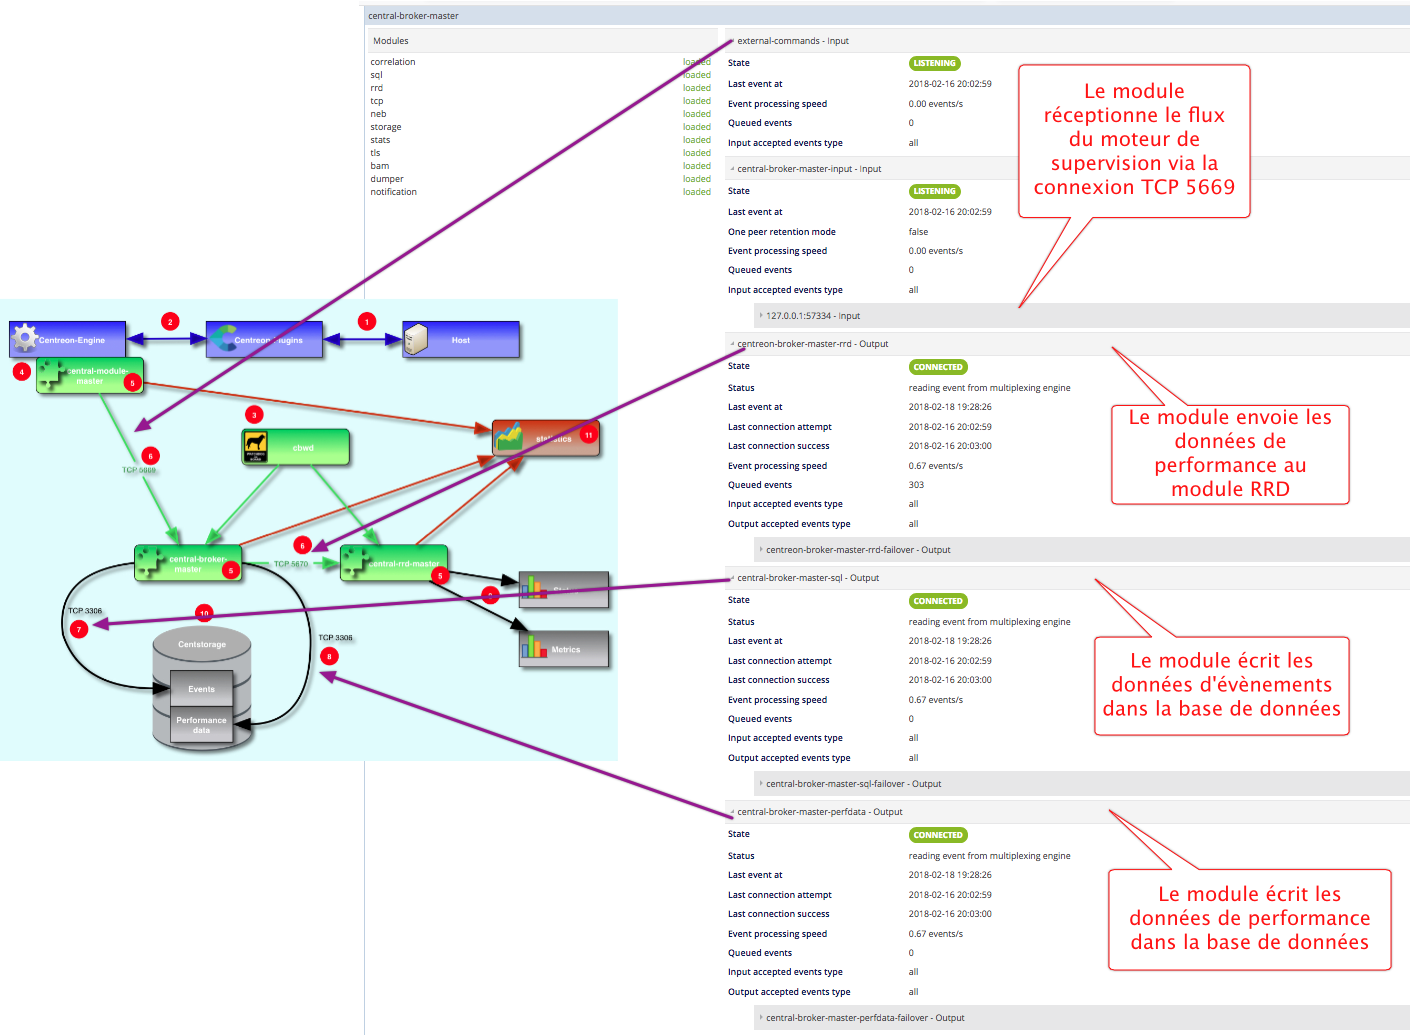Select the Host server icon
The height and width of the screenshot is (1035, 1410).
coord(416,339)
